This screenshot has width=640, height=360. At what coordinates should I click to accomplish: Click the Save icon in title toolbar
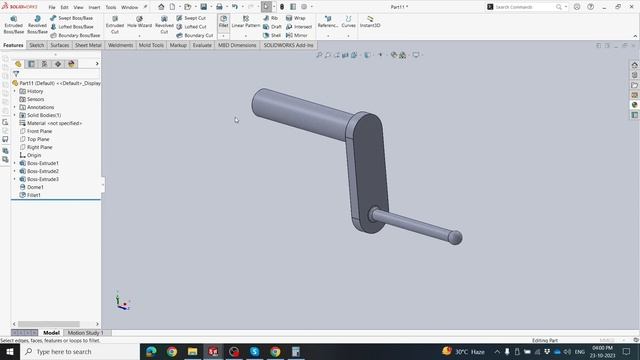pyautogui.click(x=203, y=7)
